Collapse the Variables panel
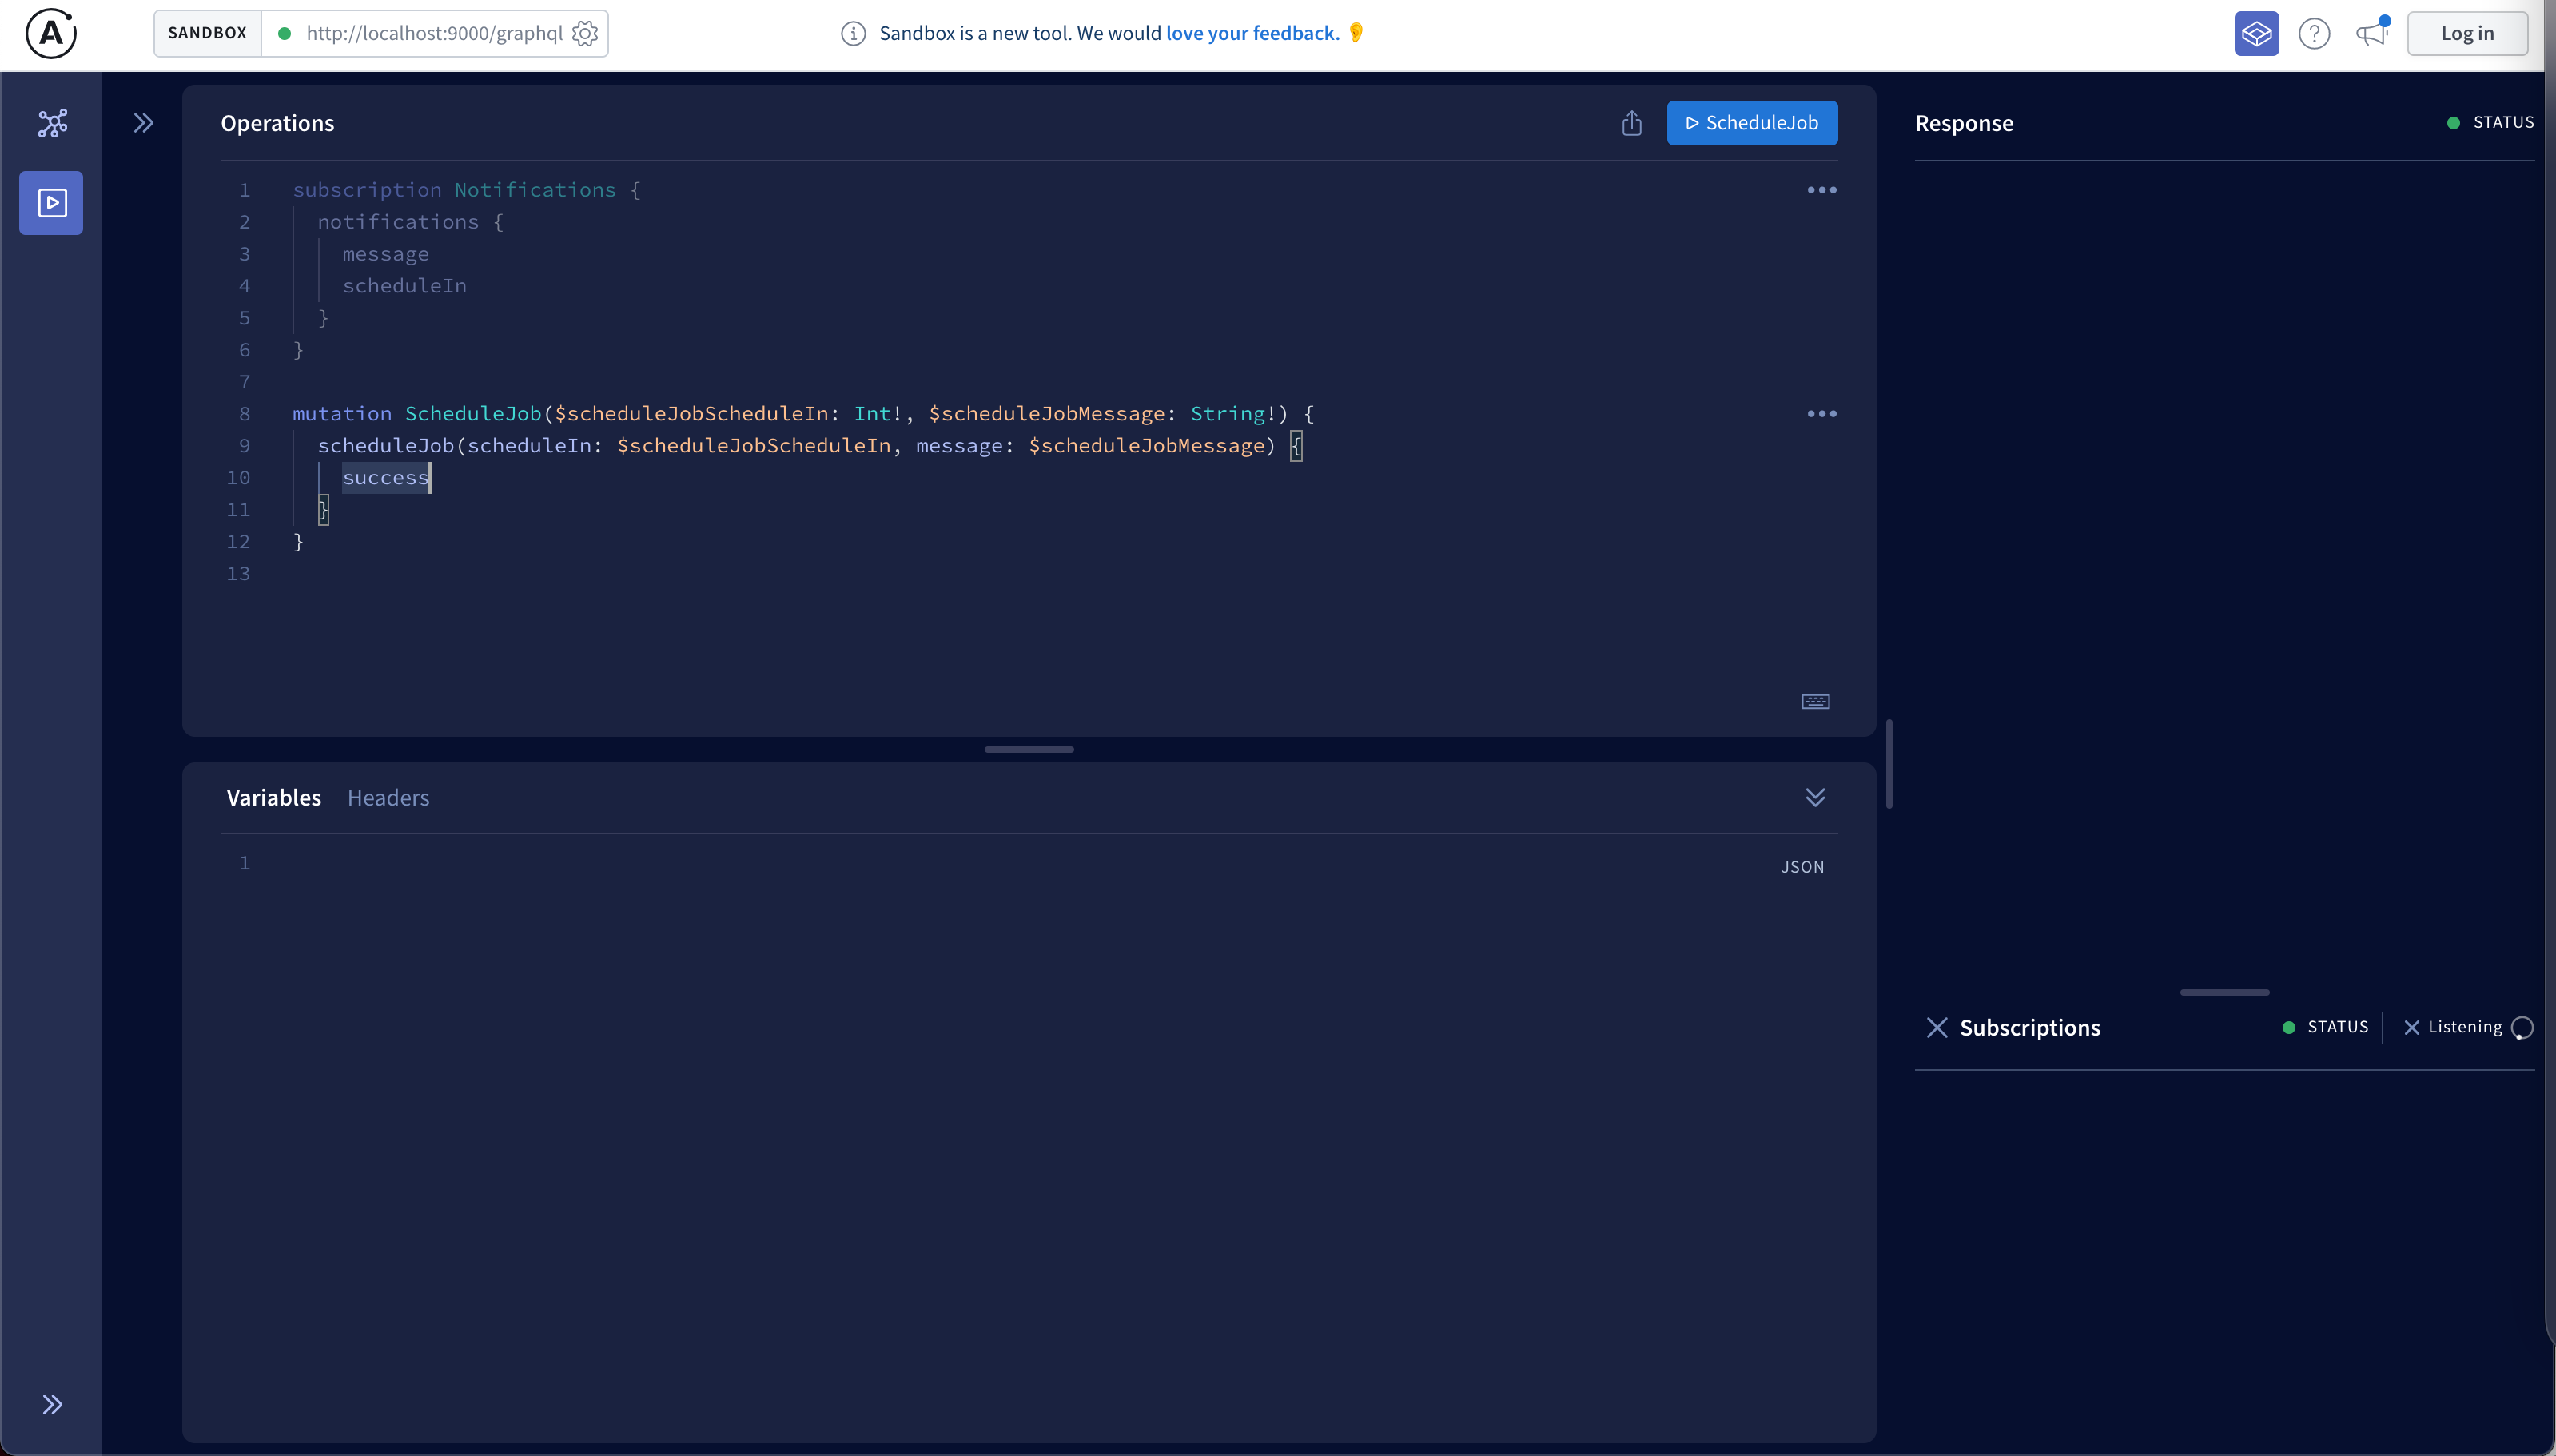2556x1456 pixels. tap(1815, 797)
